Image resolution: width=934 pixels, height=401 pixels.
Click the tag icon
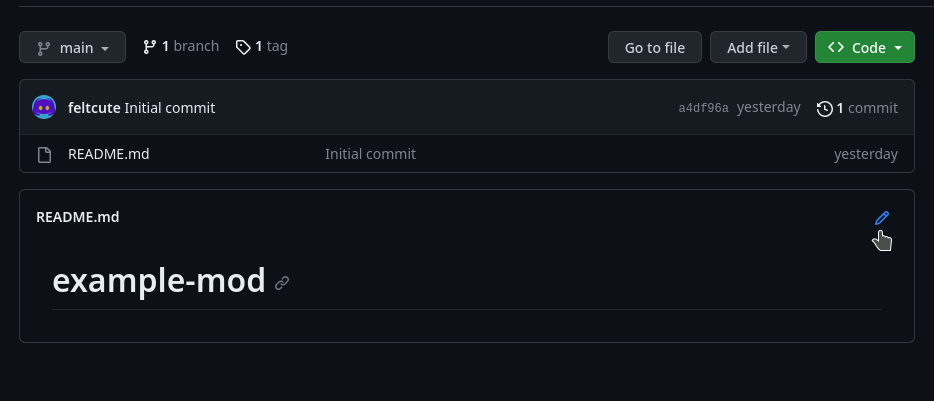tap(243, 47)
